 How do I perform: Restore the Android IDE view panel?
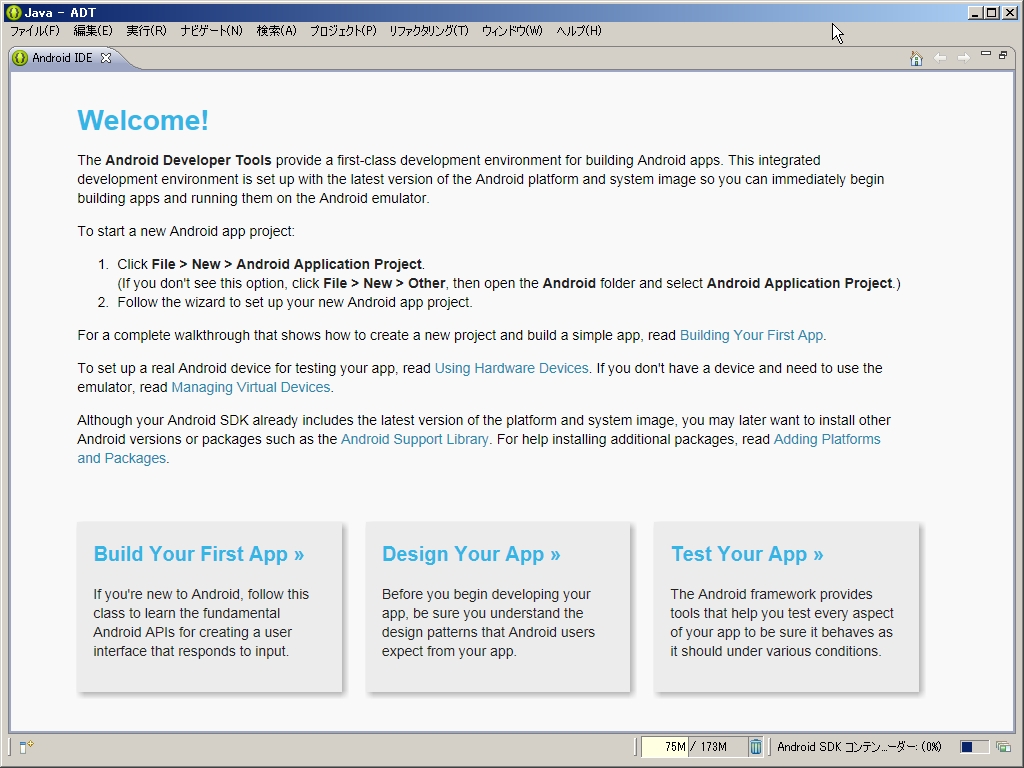coord(1003,56)
